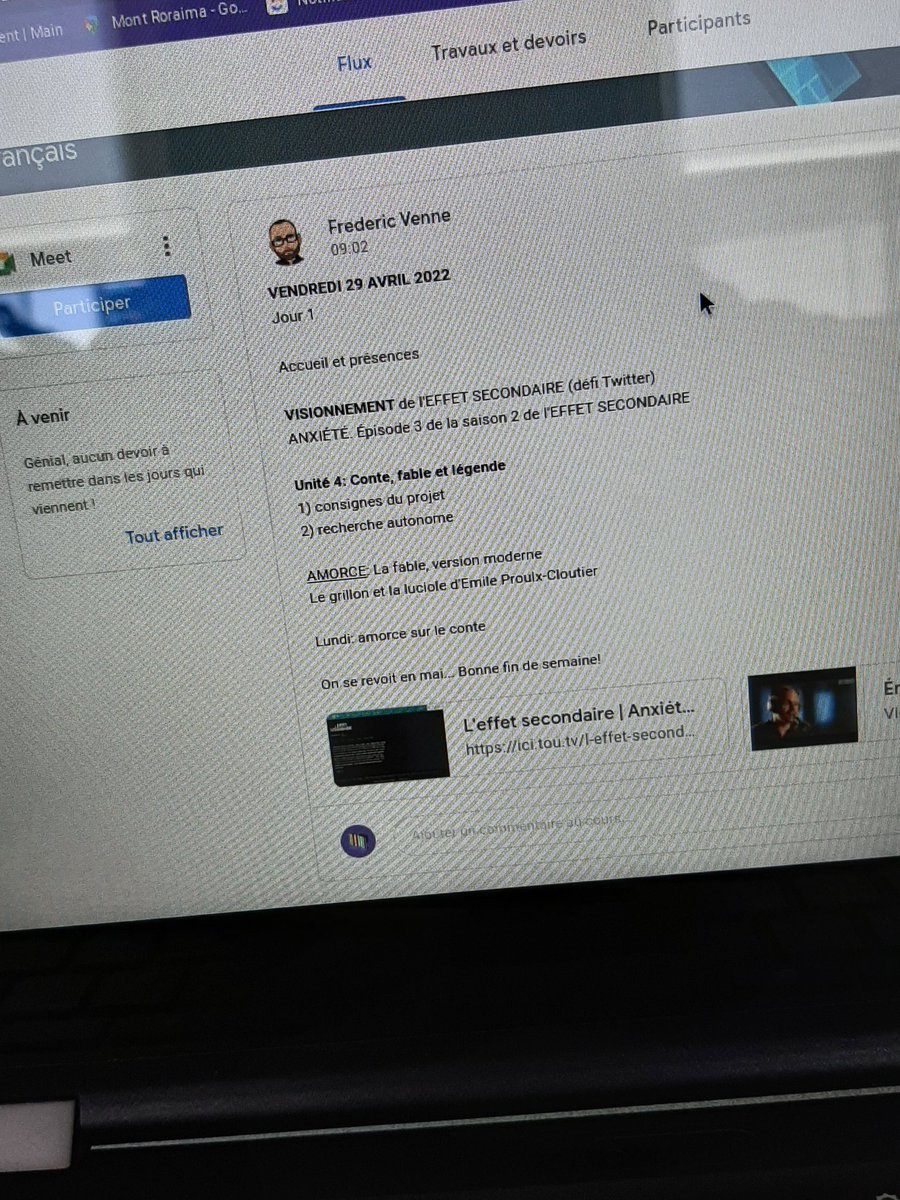900x1200 pixels.
Task: Open the L'effet secondaire attachment thumbnail
Action: click(x=390, y=746)
